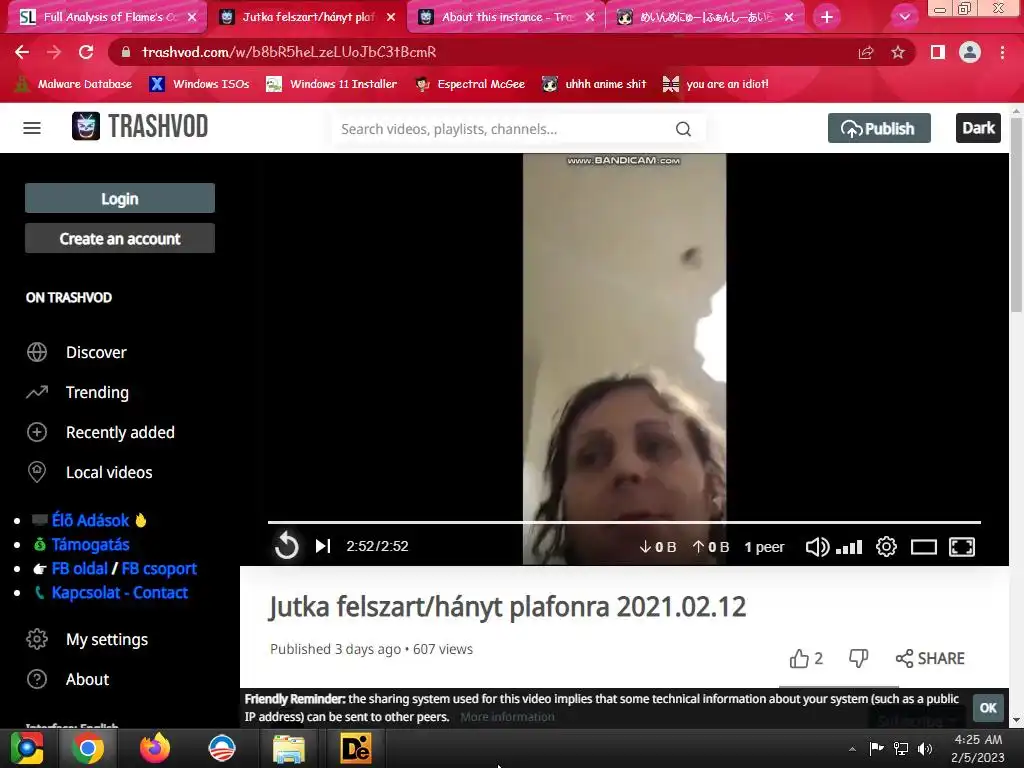Image resolution: width=1024 pixels, height=768 pixels.
Task: Open Támogatás link
Action: pos(90,545)
